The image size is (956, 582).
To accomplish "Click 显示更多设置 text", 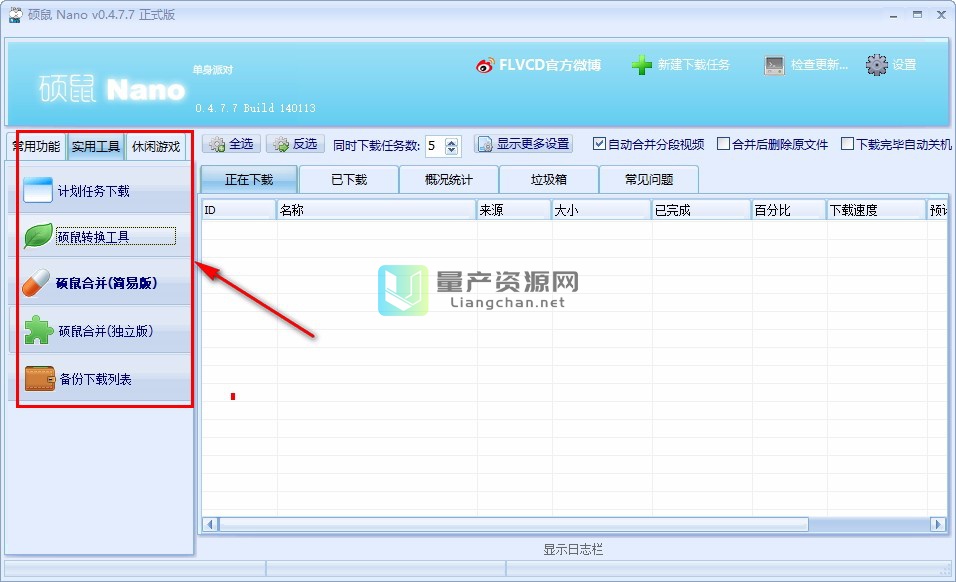I will point(533,144).
